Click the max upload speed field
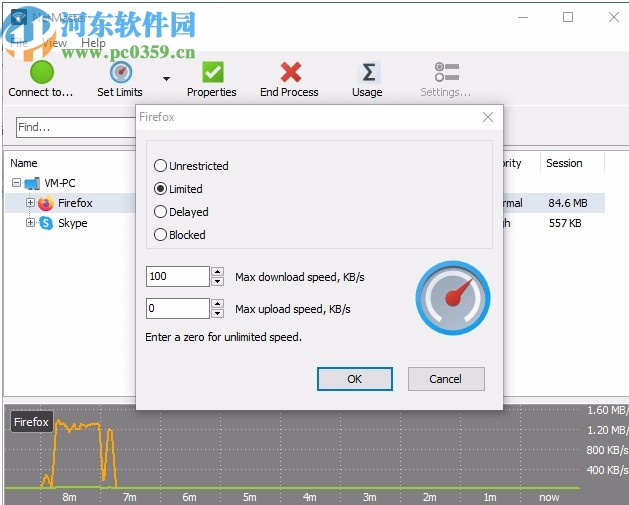 pos(178,308)
